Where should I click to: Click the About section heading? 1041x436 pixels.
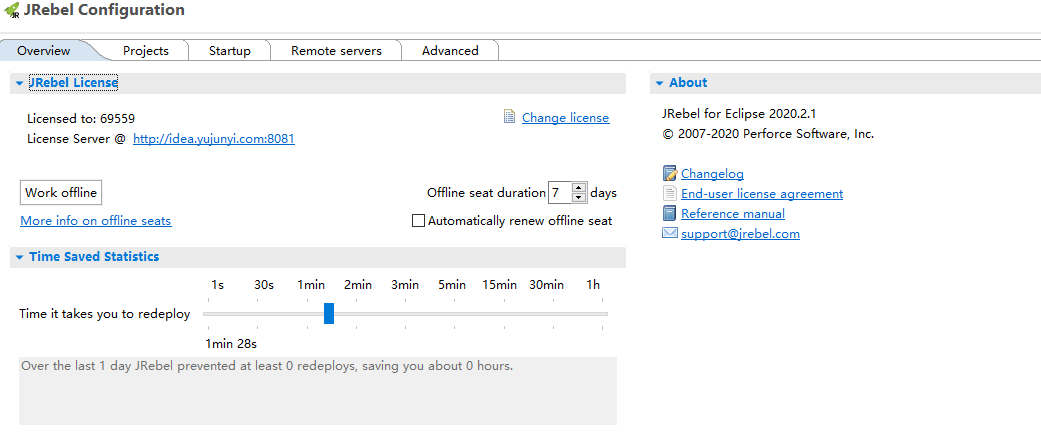coord(688,83)
